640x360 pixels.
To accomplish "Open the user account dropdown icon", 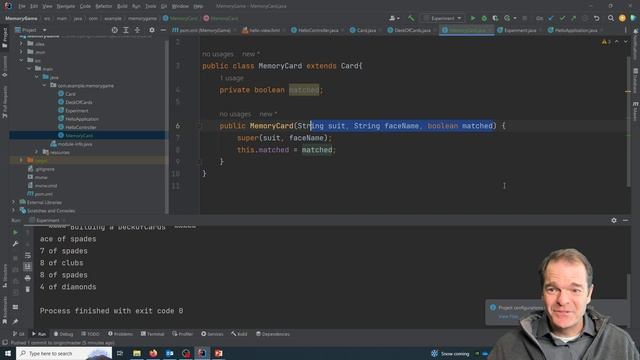I will click(394, 18).
